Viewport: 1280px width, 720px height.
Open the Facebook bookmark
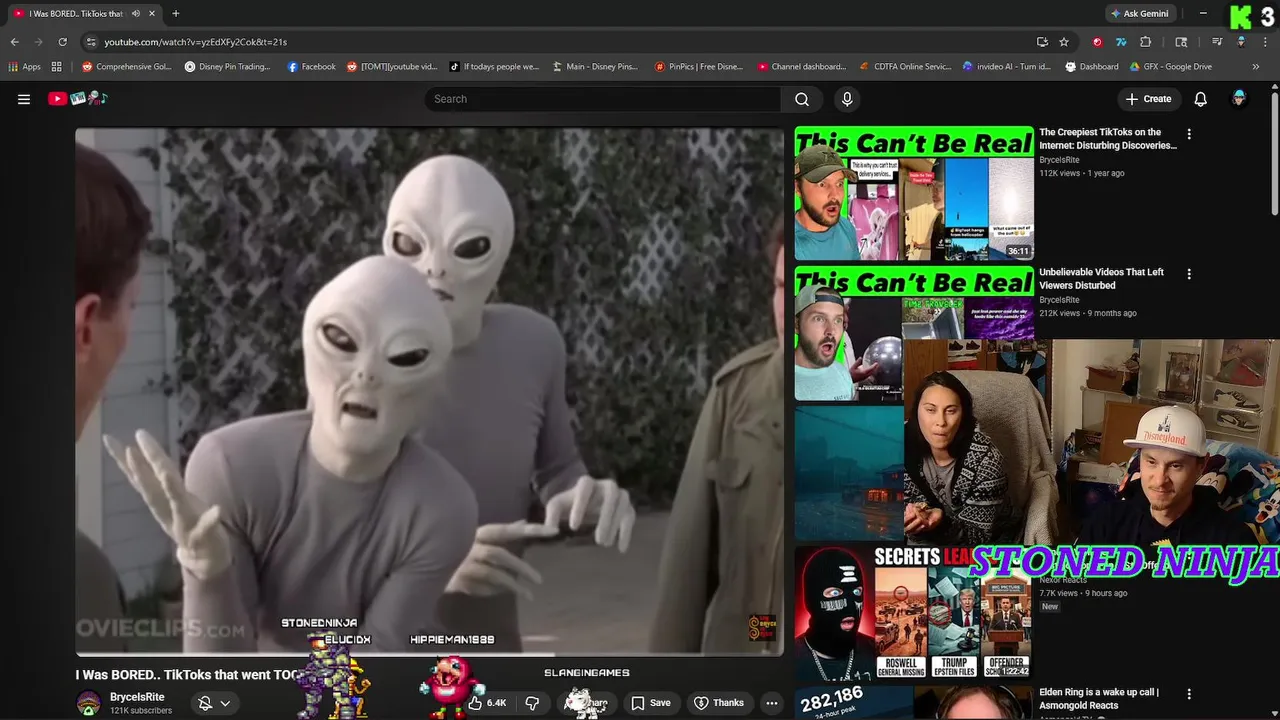tap(311, 67)
